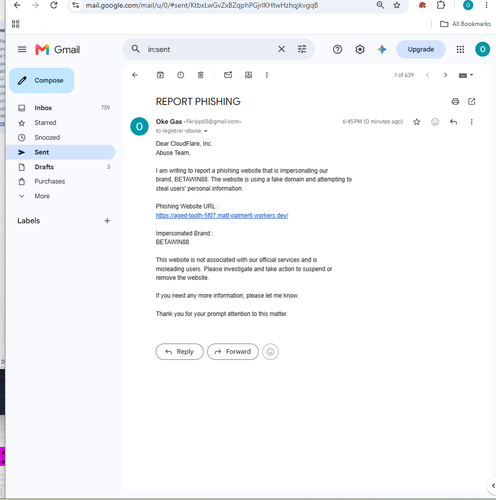Open the Gmail main menu hamburger icon
Image resolution: width=496 pixels, height=500 pixels.
[22, 49]
